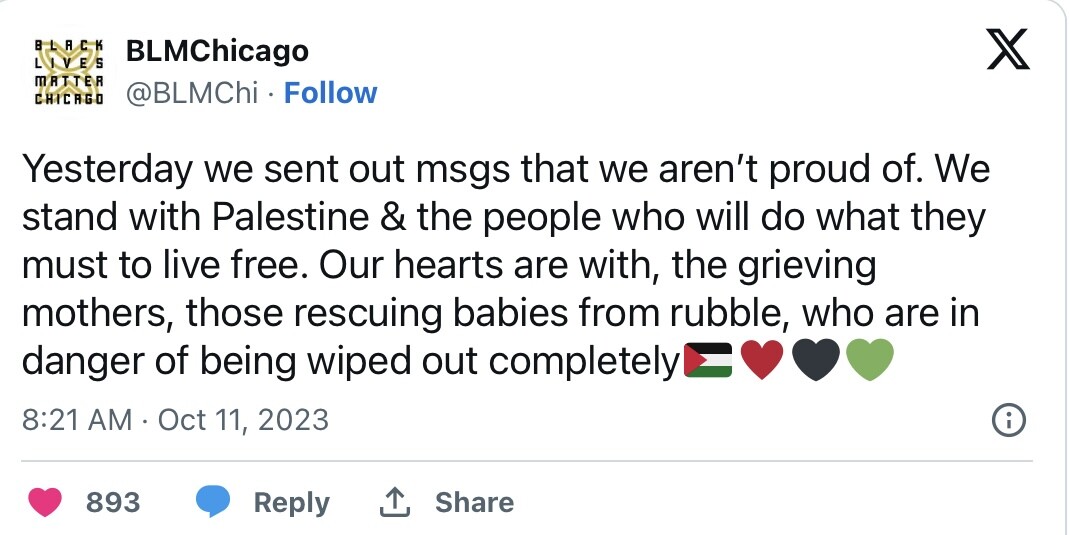Image resolution: width=1070 pixels, height=535 pixels.
Task: Open the BLMChicago display name link
Action: click(217, 50)
